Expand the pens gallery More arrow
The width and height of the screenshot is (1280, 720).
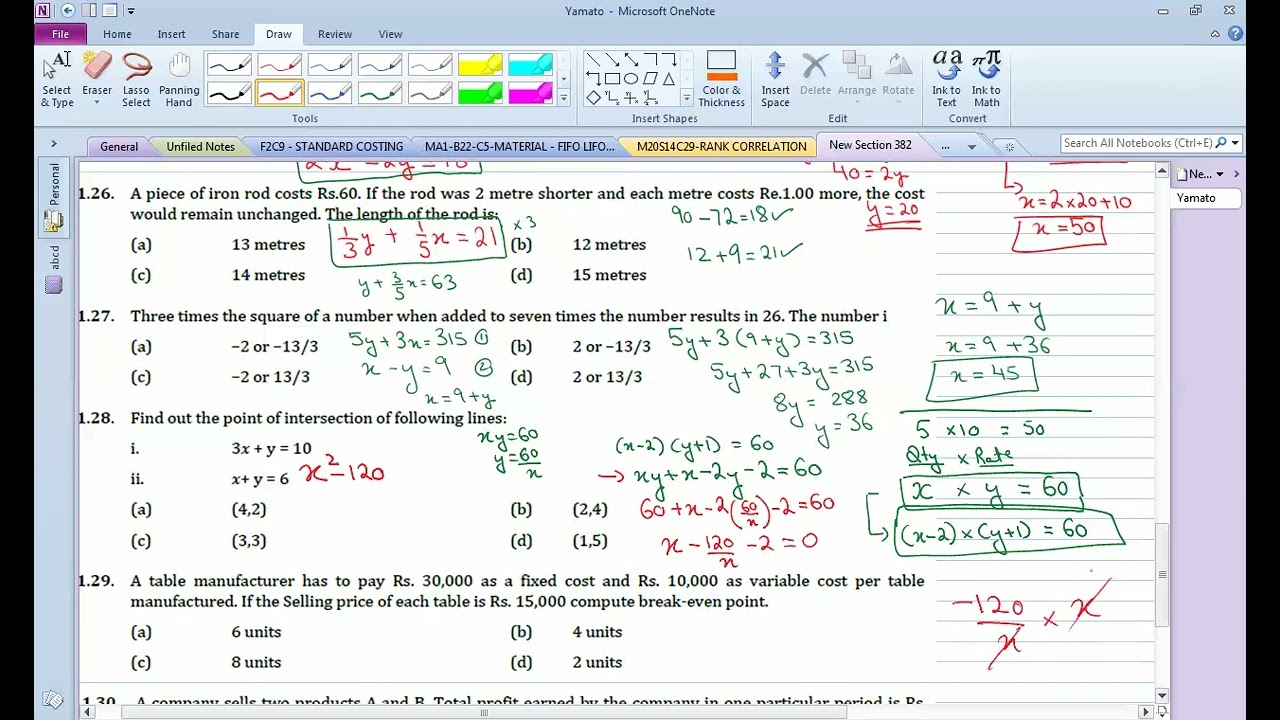[563, 98]
